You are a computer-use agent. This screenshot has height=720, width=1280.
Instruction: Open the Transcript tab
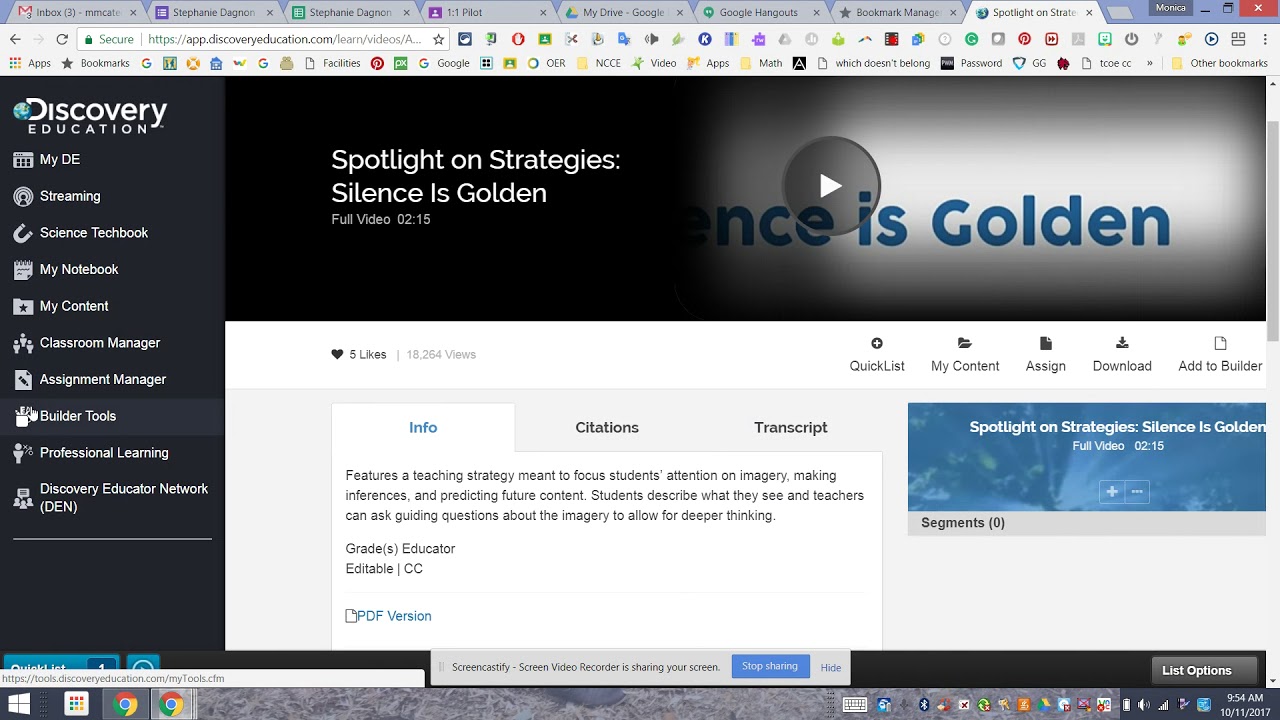pyautogui.click(x=791, y=427)
